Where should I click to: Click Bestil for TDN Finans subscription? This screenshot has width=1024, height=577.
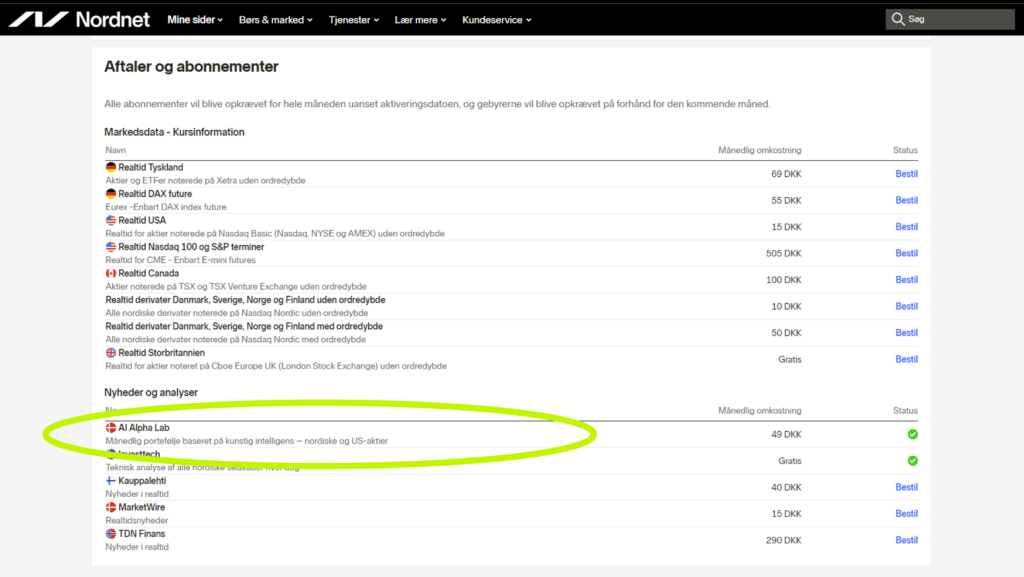pyautogui.click(x=906, y=540)
